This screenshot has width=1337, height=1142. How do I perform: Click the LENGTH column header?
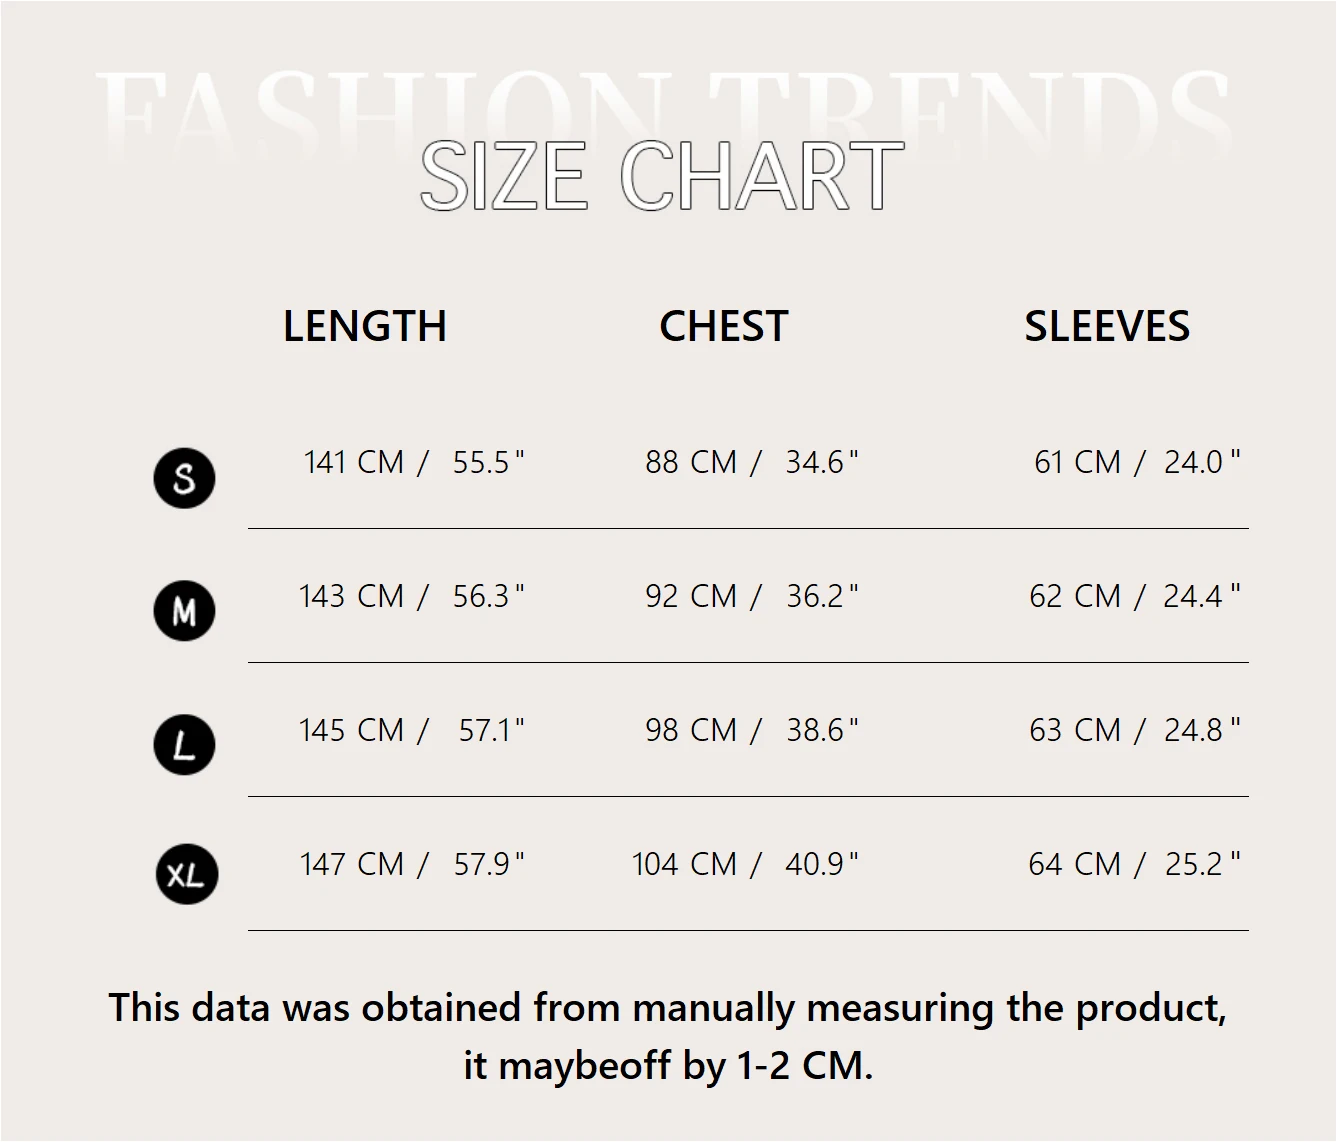(365, 327)
